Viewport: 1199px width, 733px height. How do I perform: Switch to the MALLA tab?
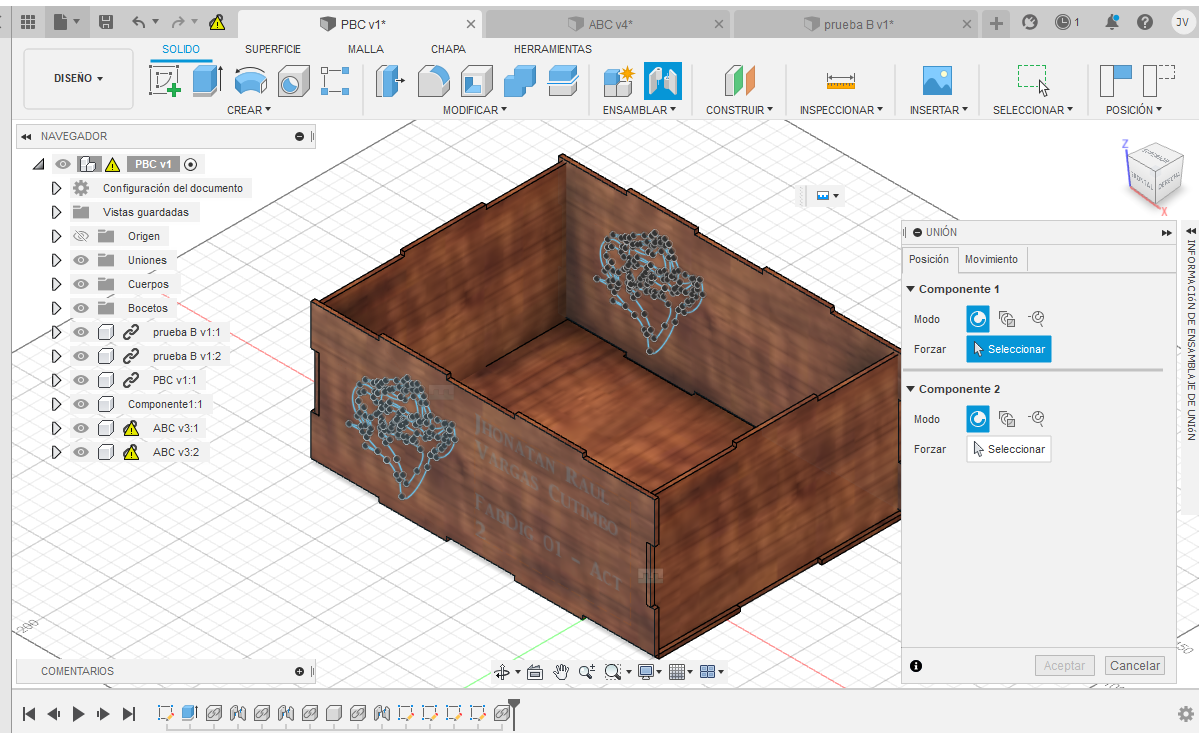click(366, 49)
